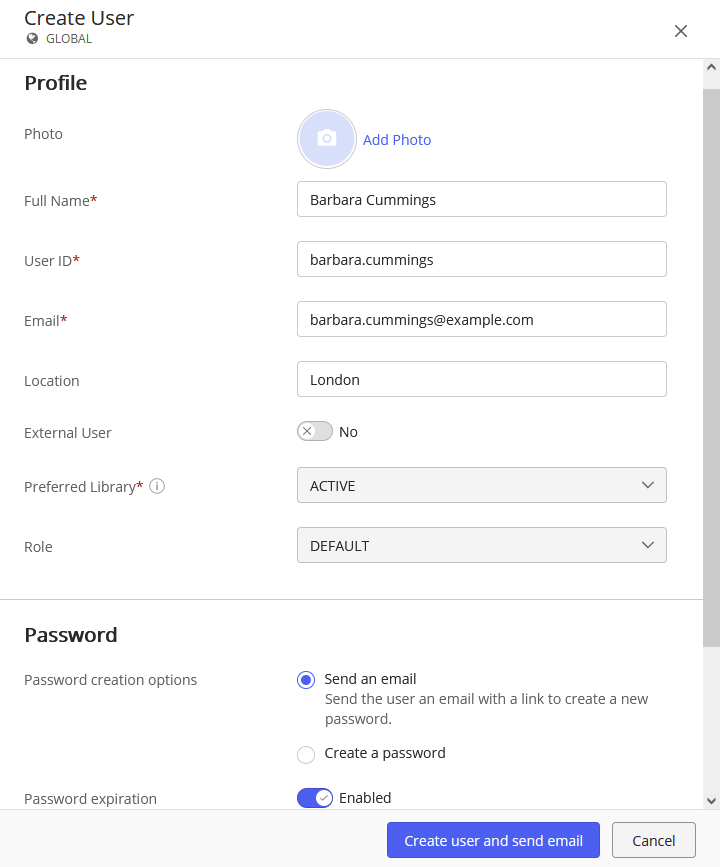Disable the Password expiration toggle
Image resolution: width=720 pixels, height=867 pixels.
coord(315,798)
